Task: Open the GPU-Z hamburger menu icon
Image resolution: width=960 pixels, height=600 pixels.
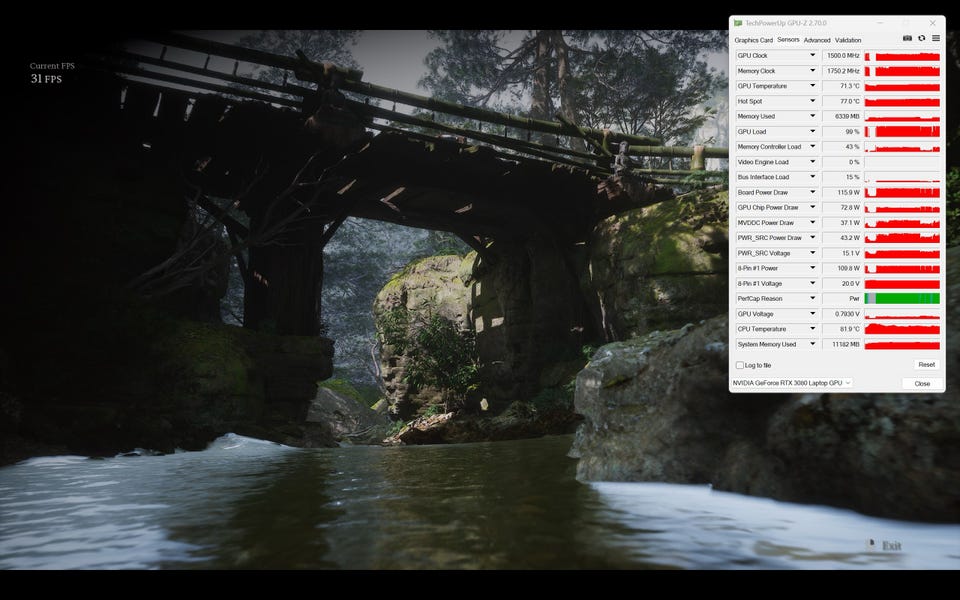Action: pos(936,38)
